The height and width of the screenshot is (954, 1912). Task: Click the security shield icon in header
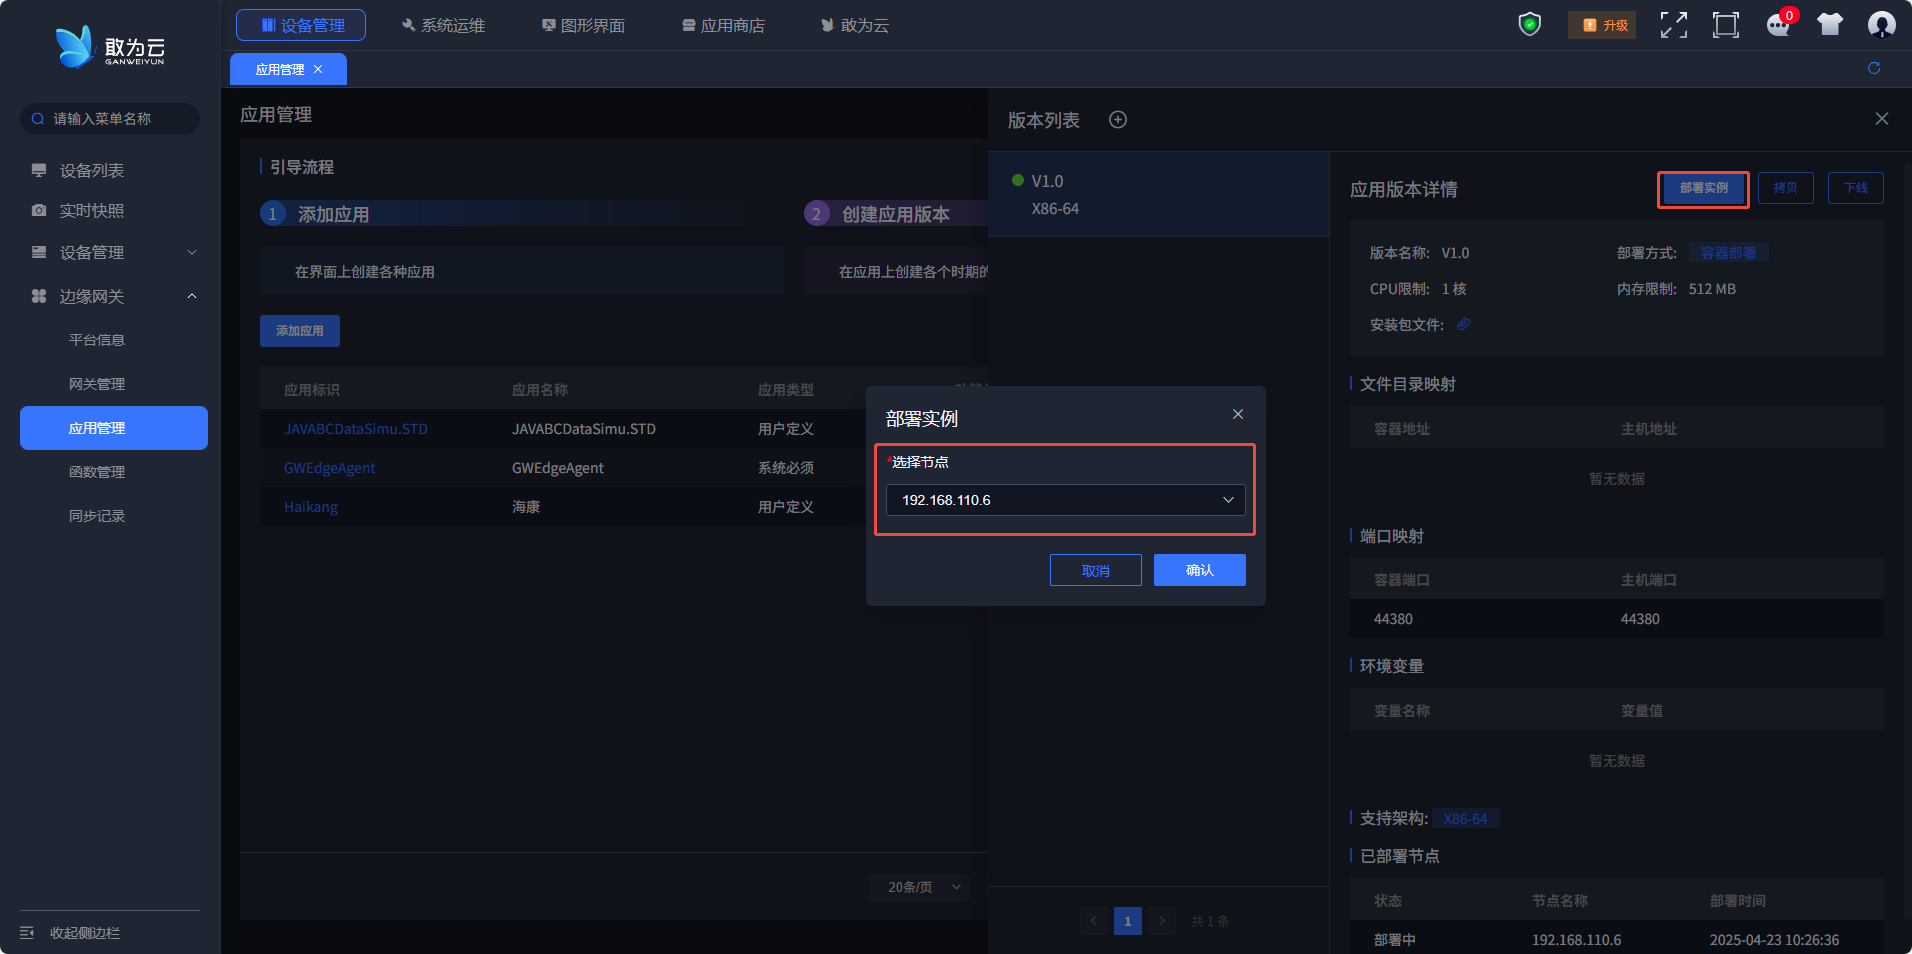point(1529,24)
